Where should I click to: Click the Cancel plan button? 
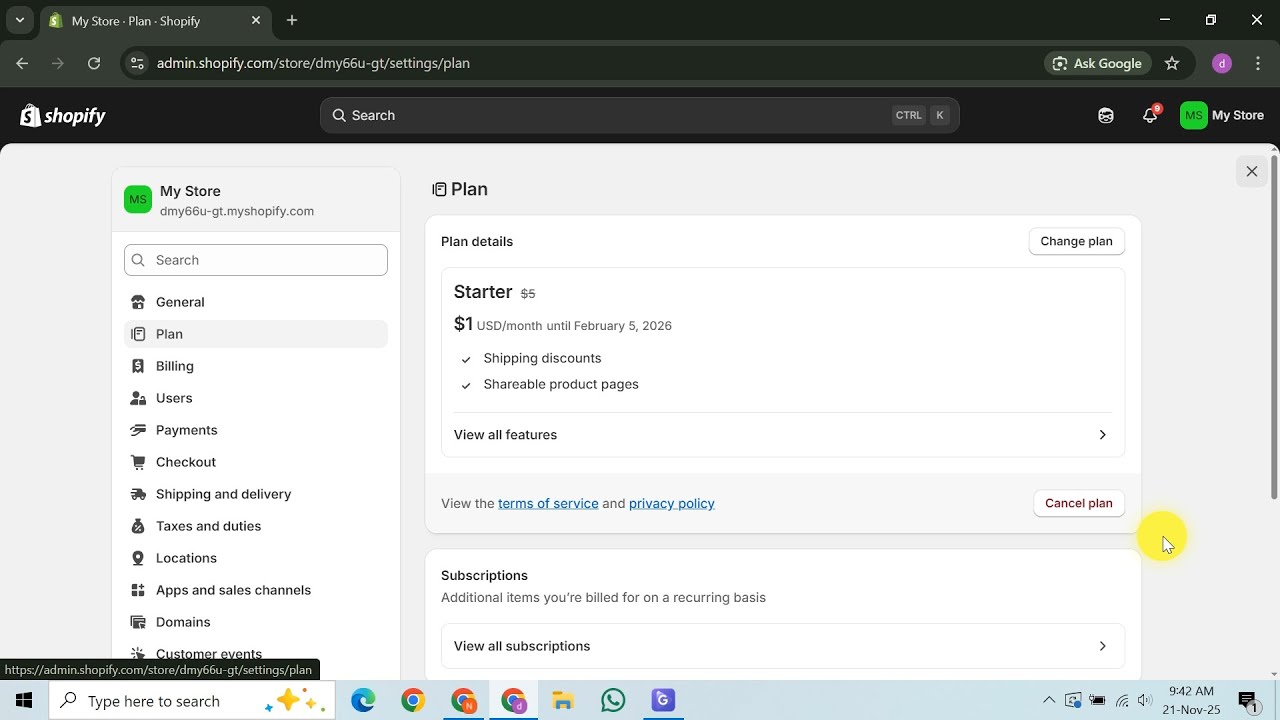[1078, 503]
